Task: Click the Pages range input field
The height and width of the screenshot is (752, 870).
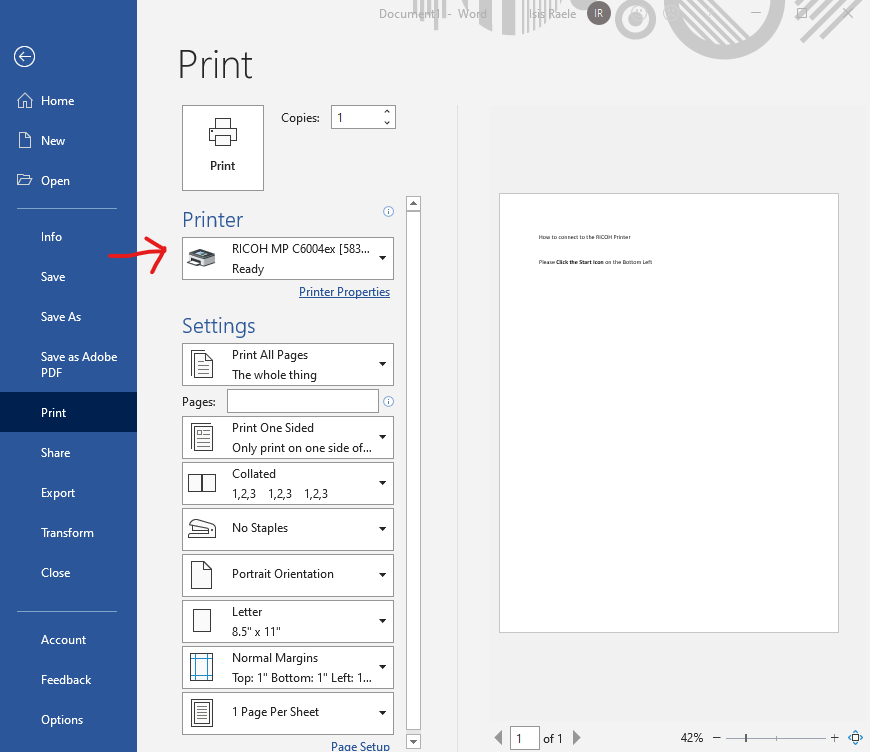Action: point(303,401)
